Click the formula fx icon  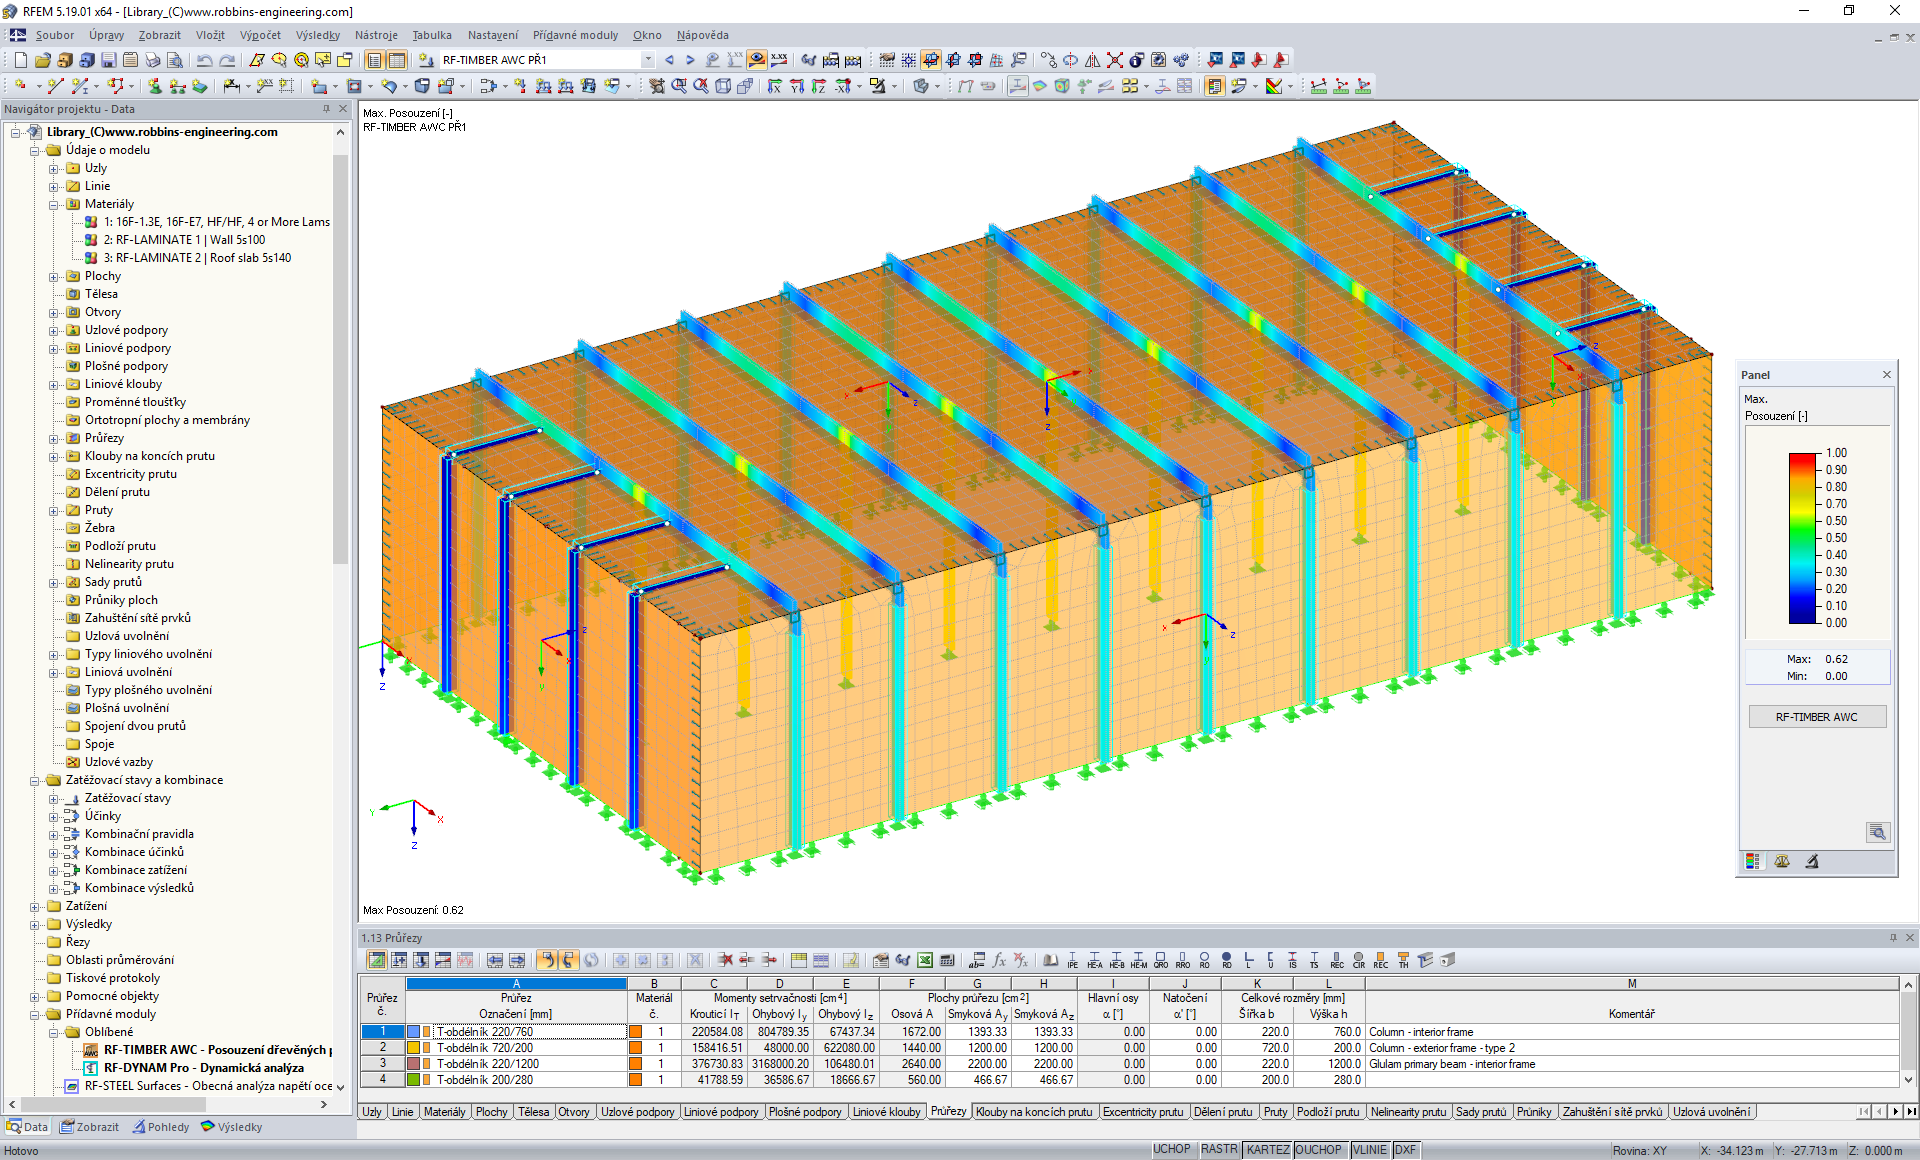coord(998,960)
